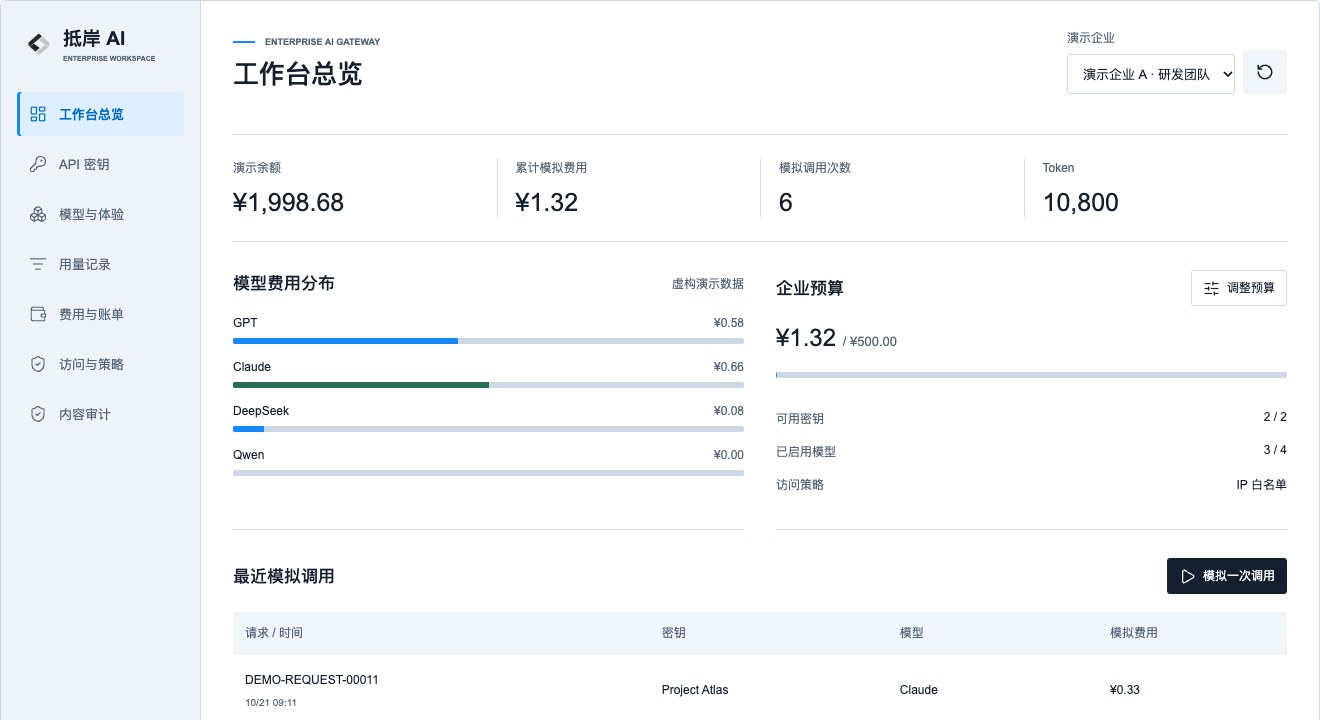Go to 工作台总览 in the sidebar

[101, 114]
